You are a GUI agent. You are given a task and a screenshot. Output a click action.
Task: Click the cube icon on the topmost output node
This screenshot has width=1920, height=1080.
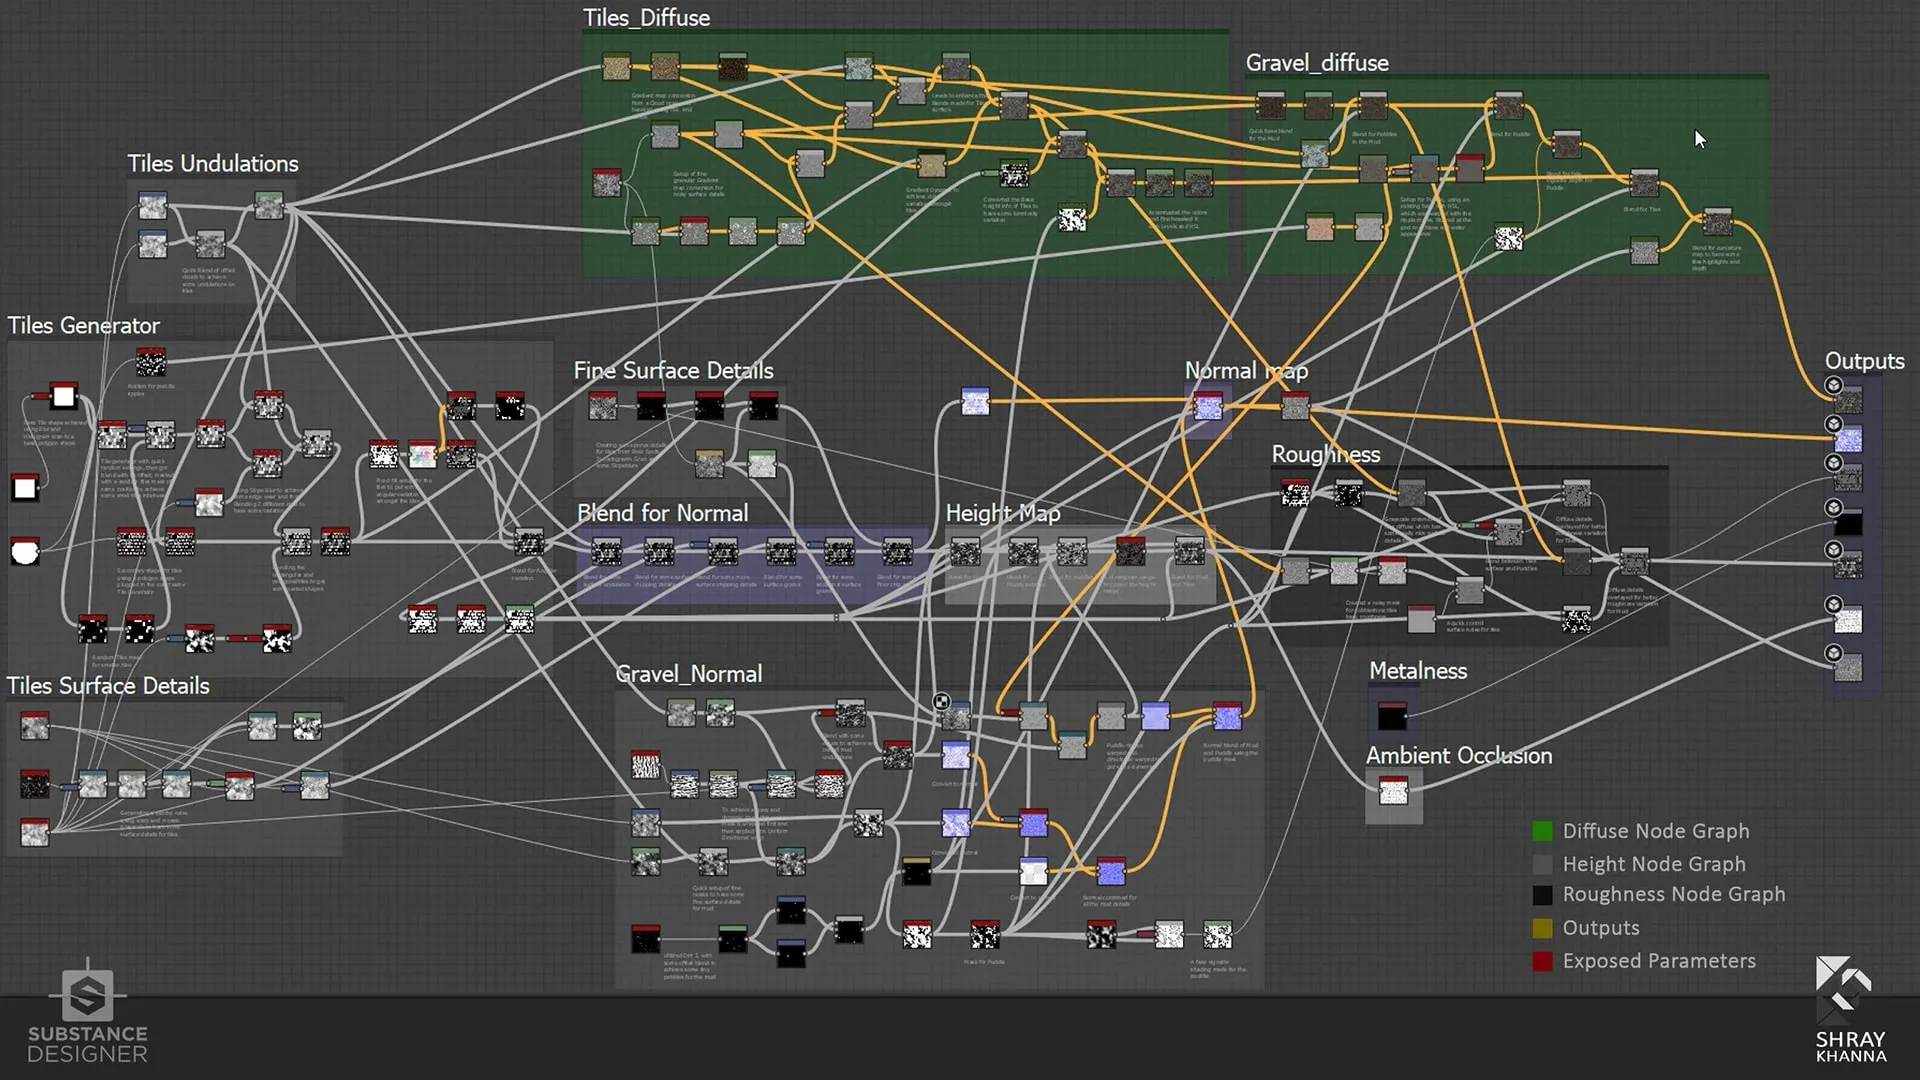[x=1833, y=385]
